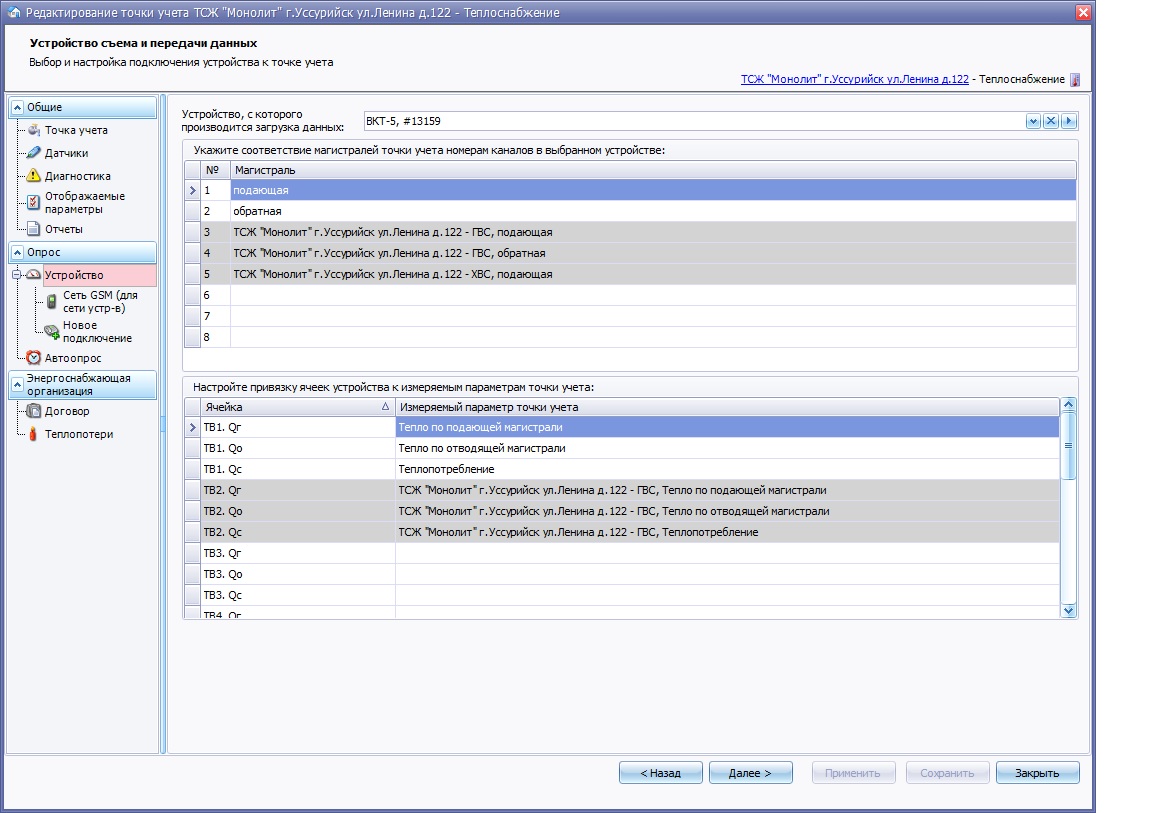The height and width of the screenshot is (813, 1152).
Task: Click the Автоопрос clock icon
Action: tap(34, 358)
